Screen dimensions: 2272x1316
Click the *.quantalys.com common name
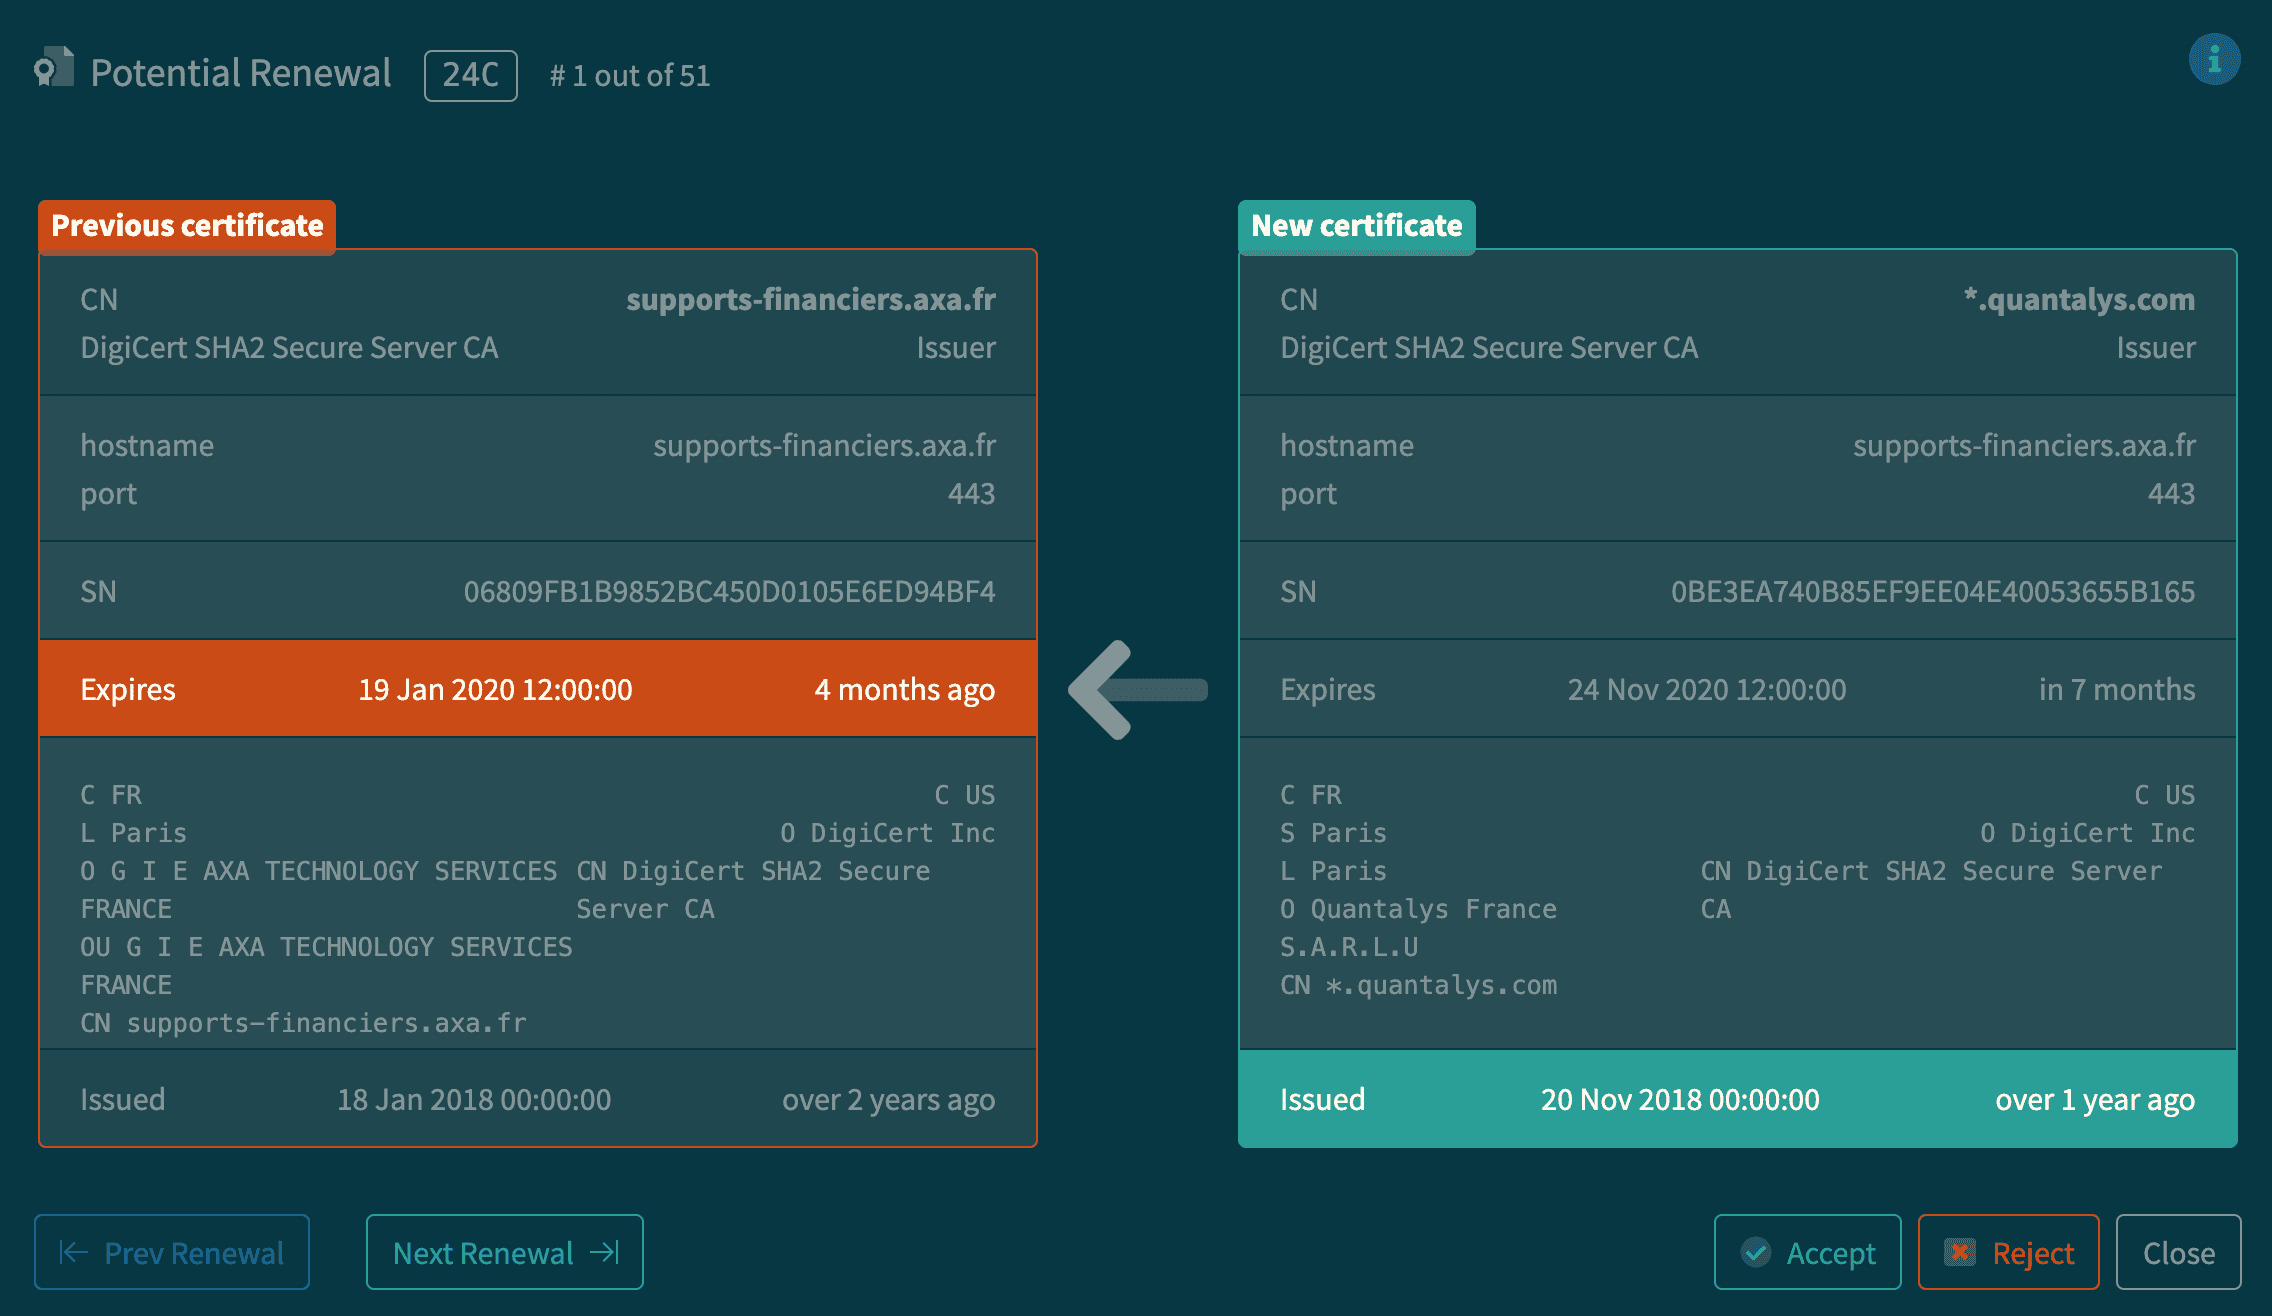(2078, 299)
